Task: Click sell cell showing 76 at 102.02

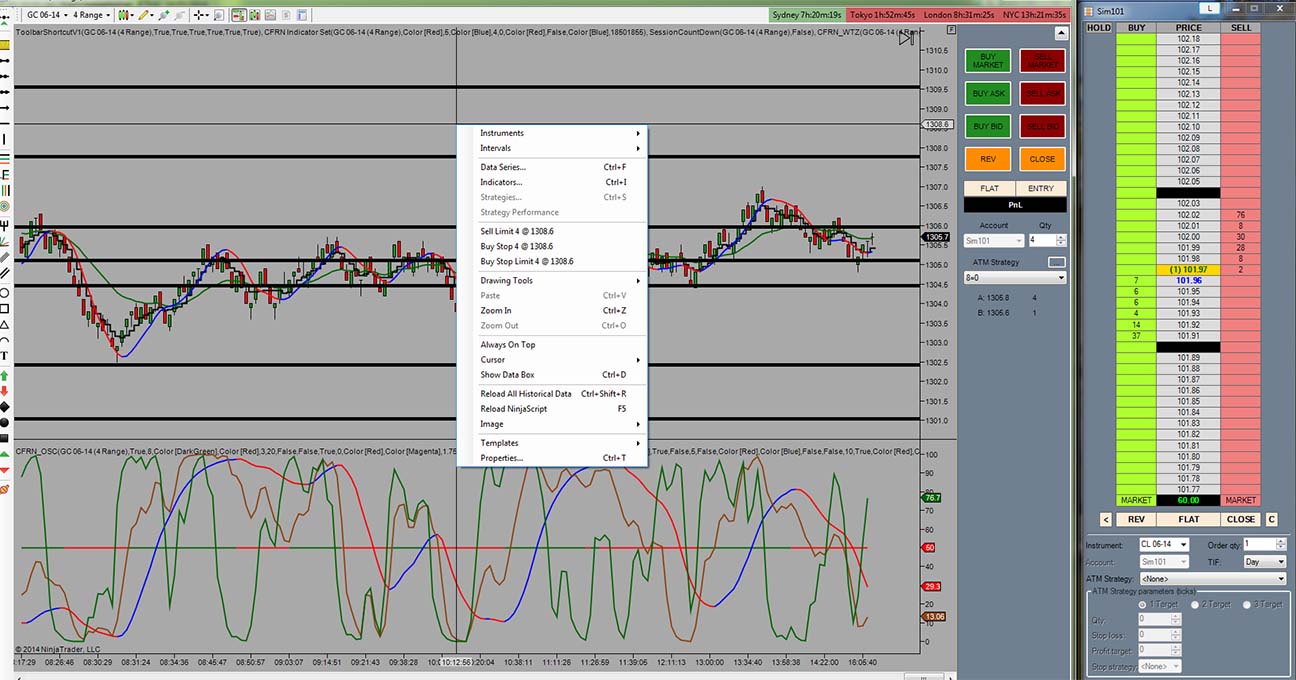Action: pos(1241,215)
